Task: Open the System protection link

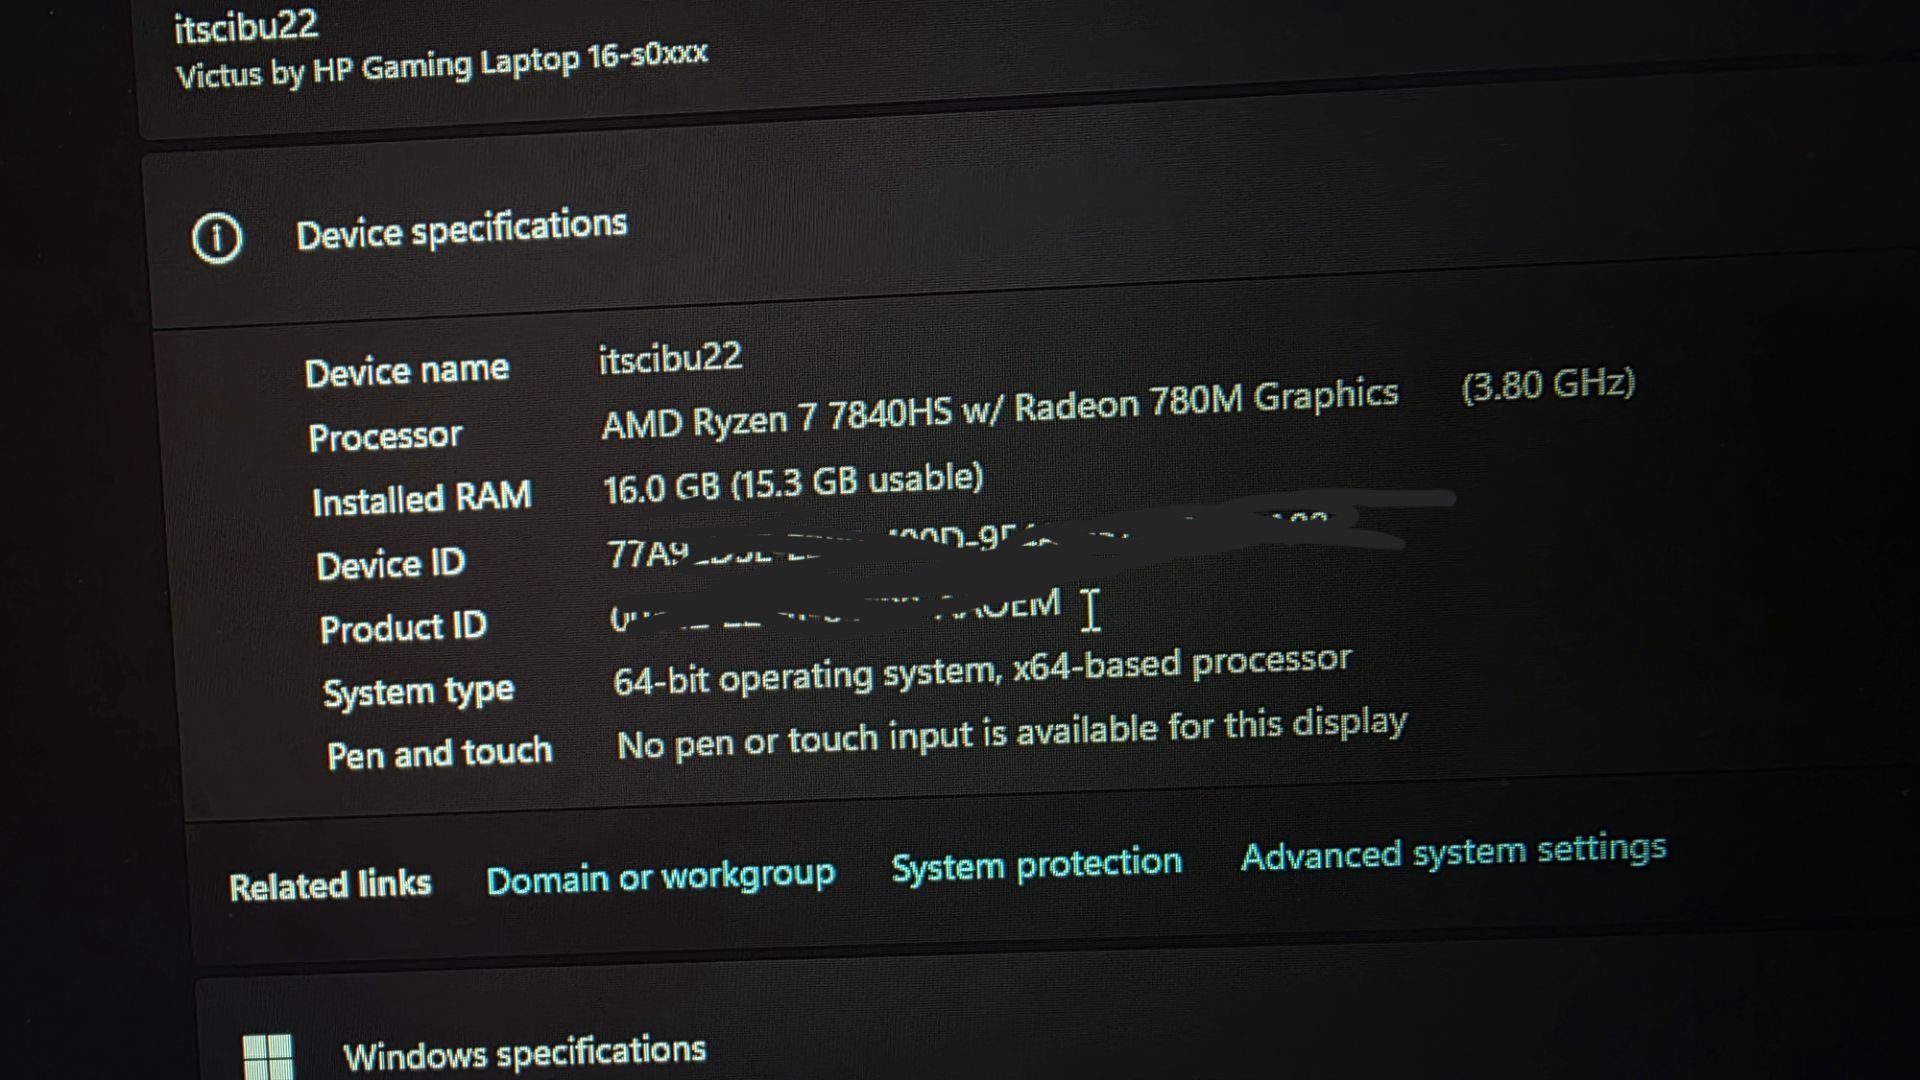Action: [x=1036, y=865]
